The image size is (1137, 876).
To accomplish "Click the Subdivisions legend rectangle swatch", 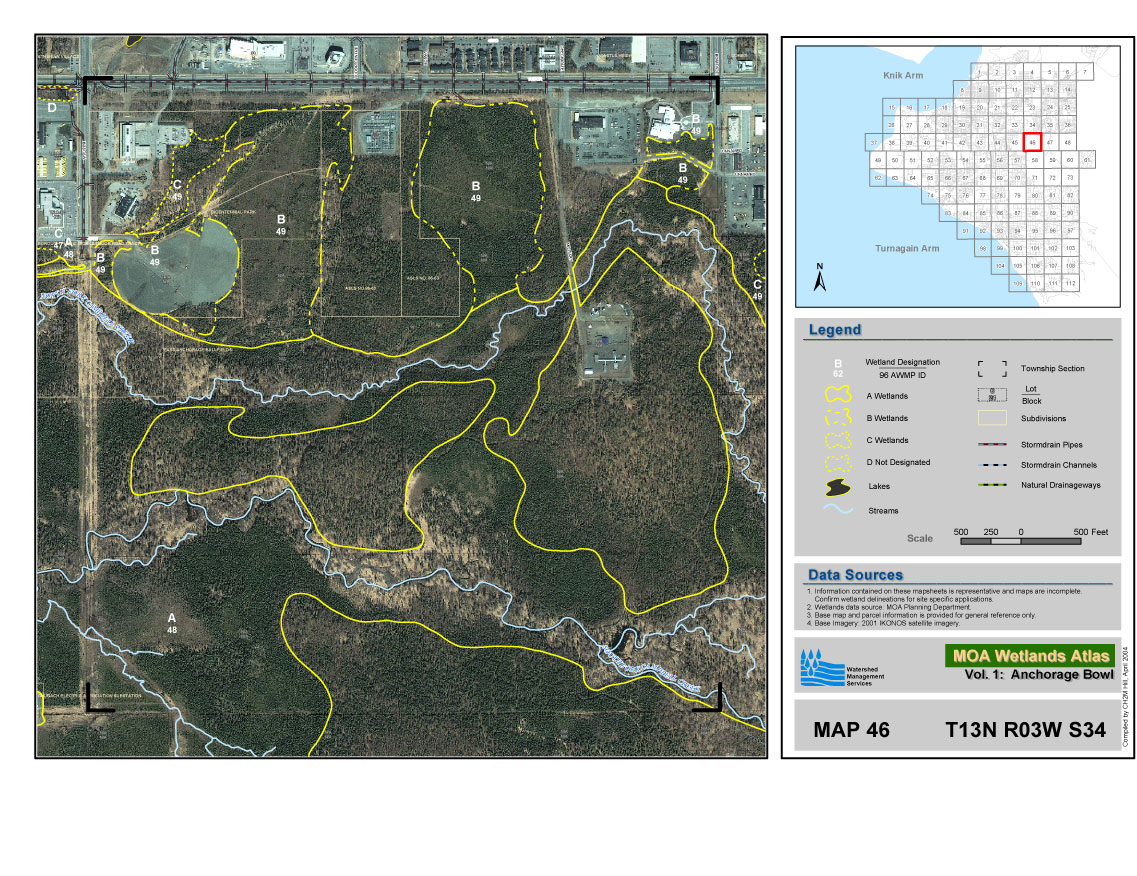I will click(991, 418).
